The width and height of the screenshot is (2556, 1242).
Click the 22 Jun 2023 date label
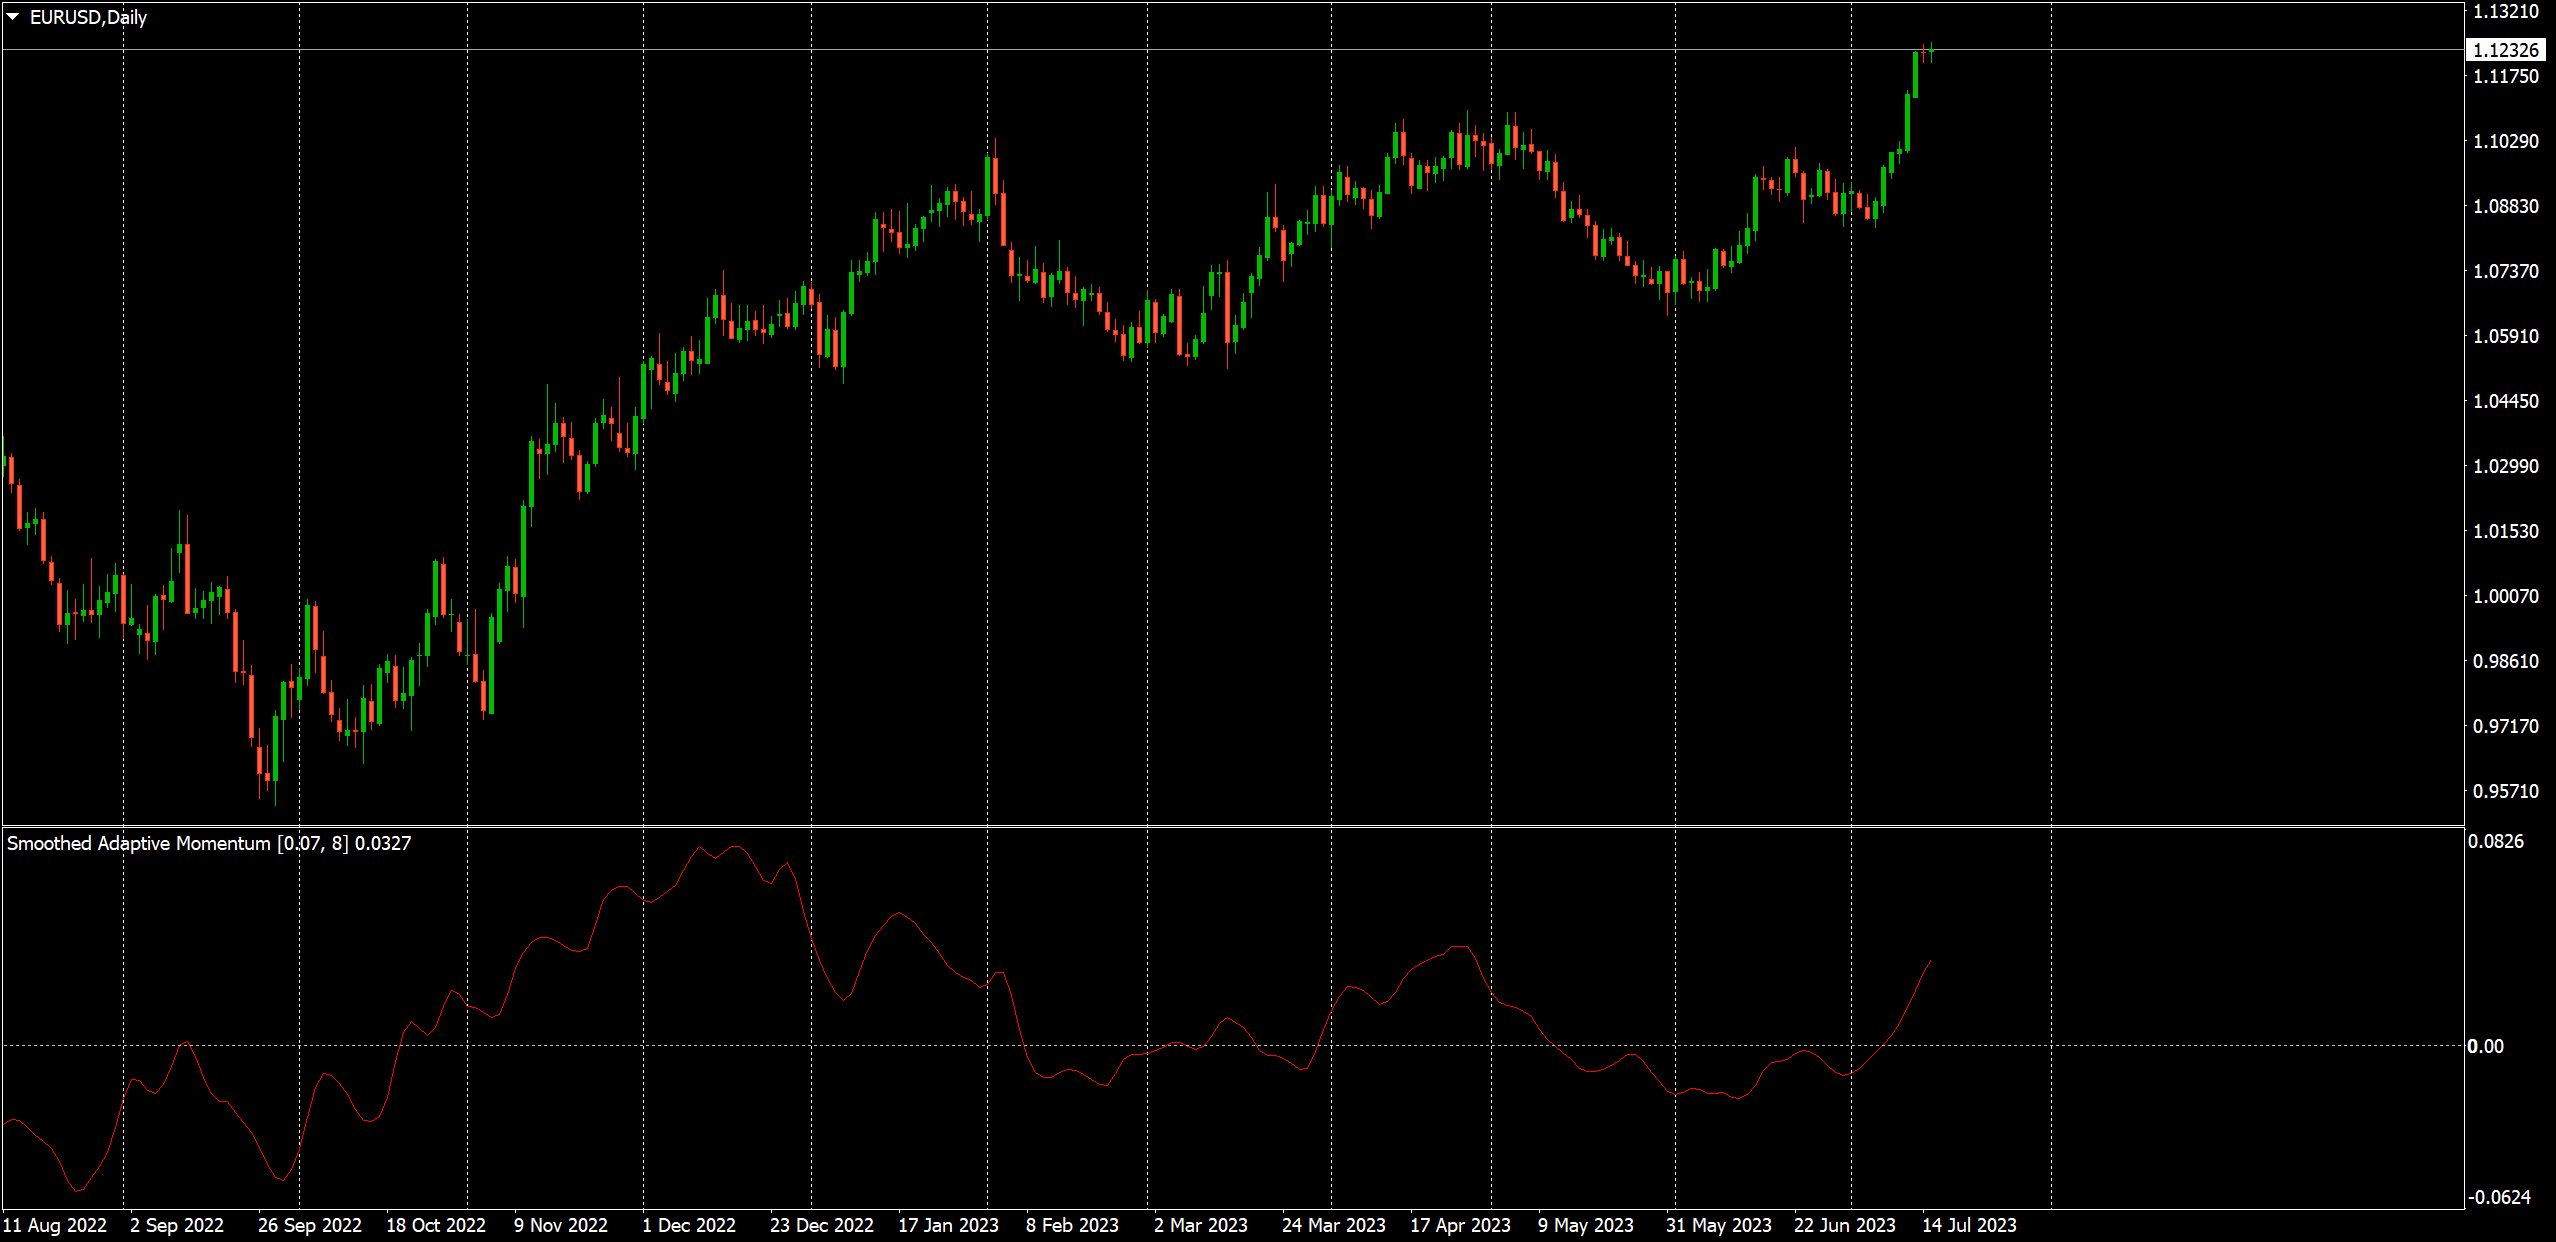click(x=1844, y=1225)
